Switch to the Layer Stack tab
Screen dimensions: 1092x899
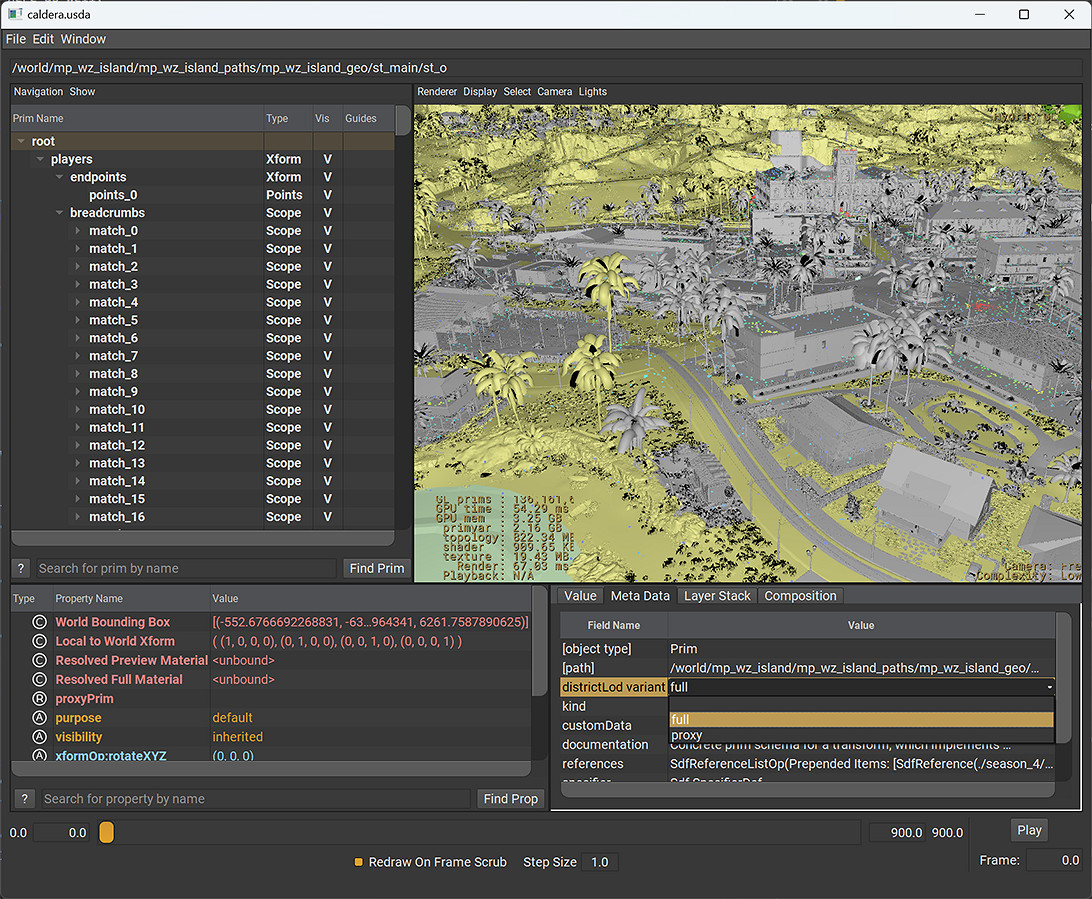click(x=717, y=596)
